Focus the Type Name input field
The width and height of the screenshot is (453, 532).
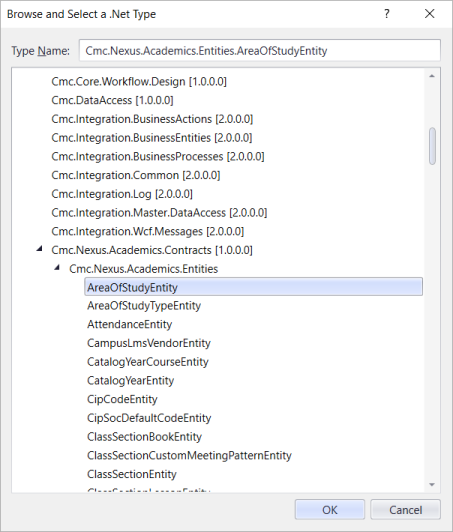click(260, 51)
